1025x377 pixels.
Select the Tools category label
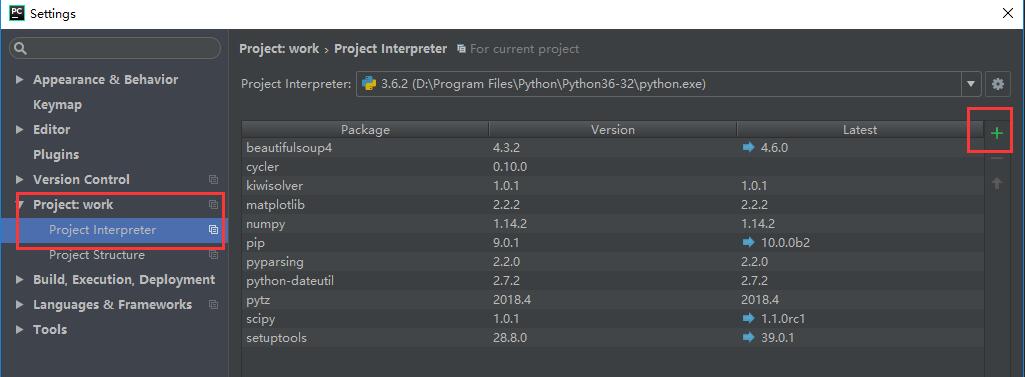point(50,329)
